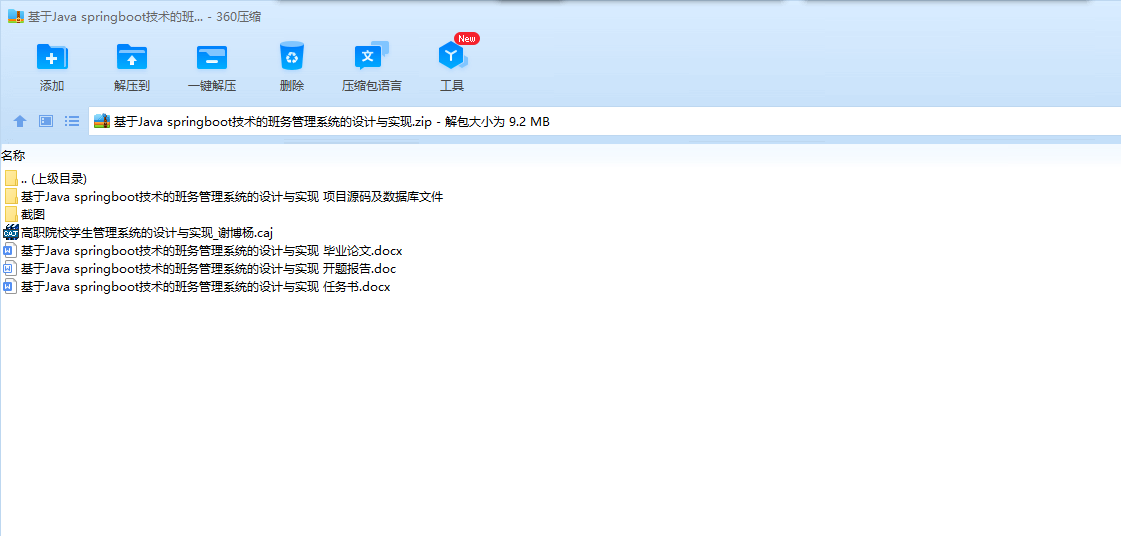The height and width of the screenshot is (536, 1121).
Task: Click the Extract To (解压到) icon
Action: click(x=132, y=56)
